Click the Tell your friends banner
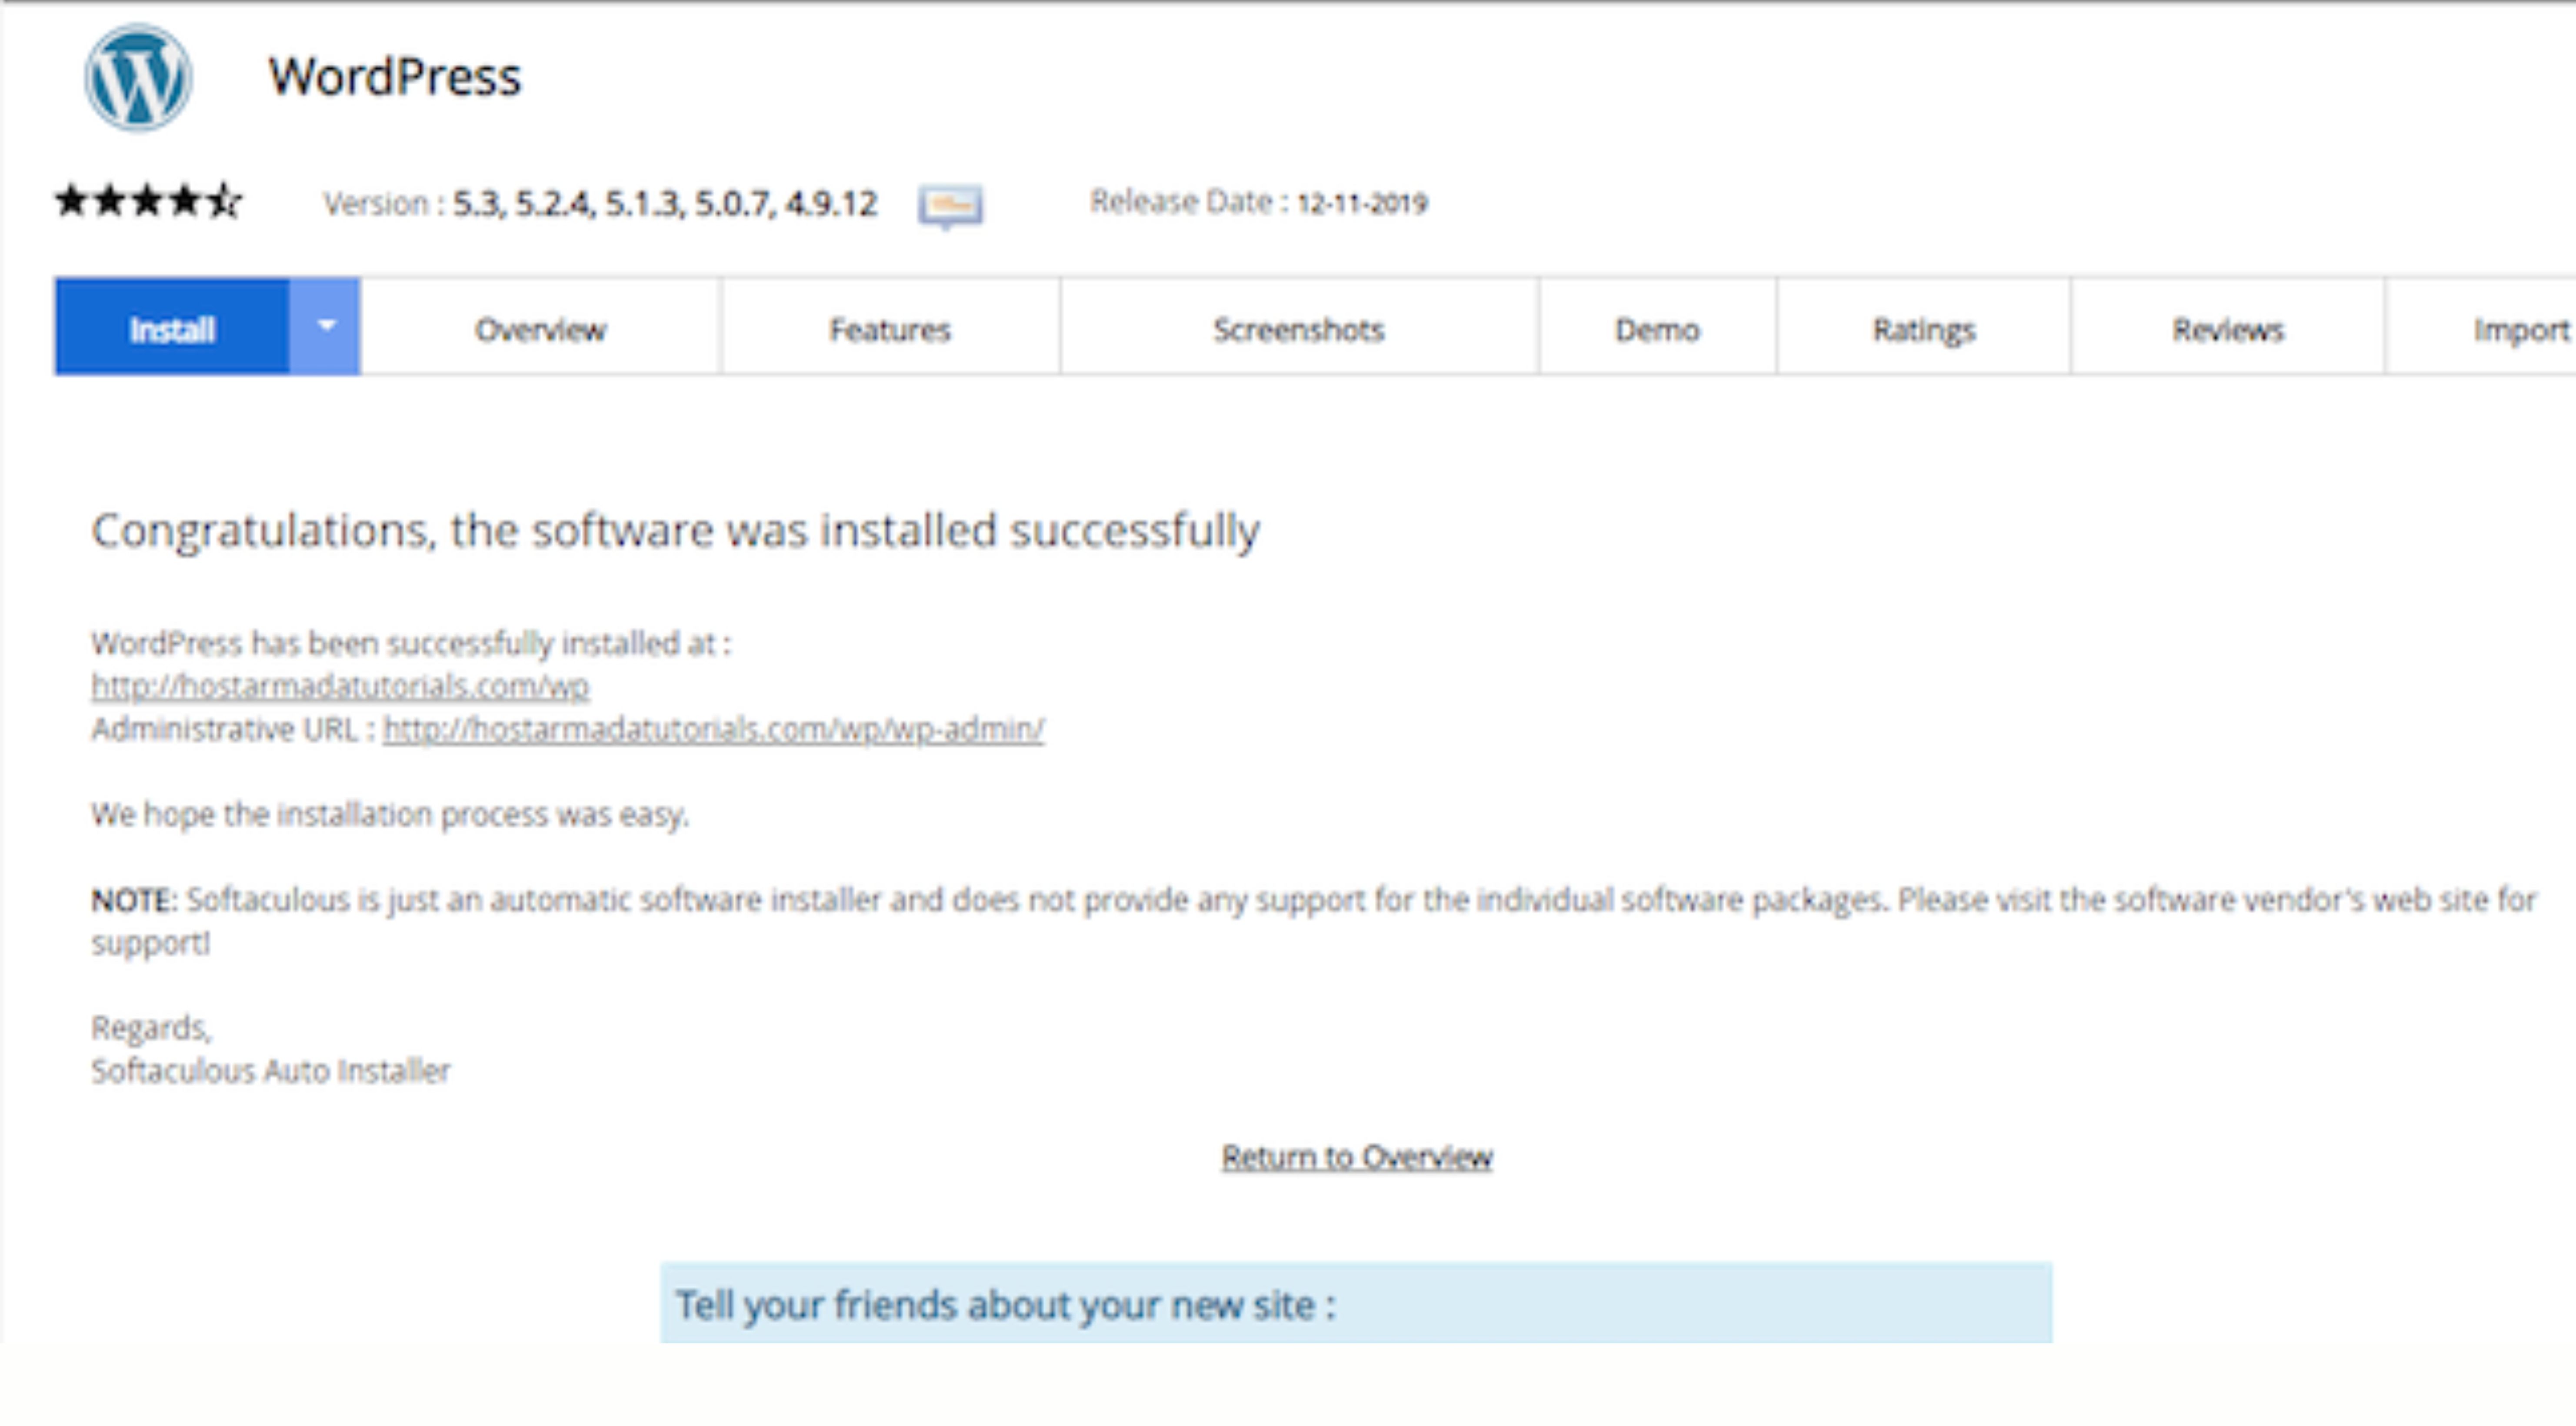The image size is (2576, 1426). coord(1356,1303)
